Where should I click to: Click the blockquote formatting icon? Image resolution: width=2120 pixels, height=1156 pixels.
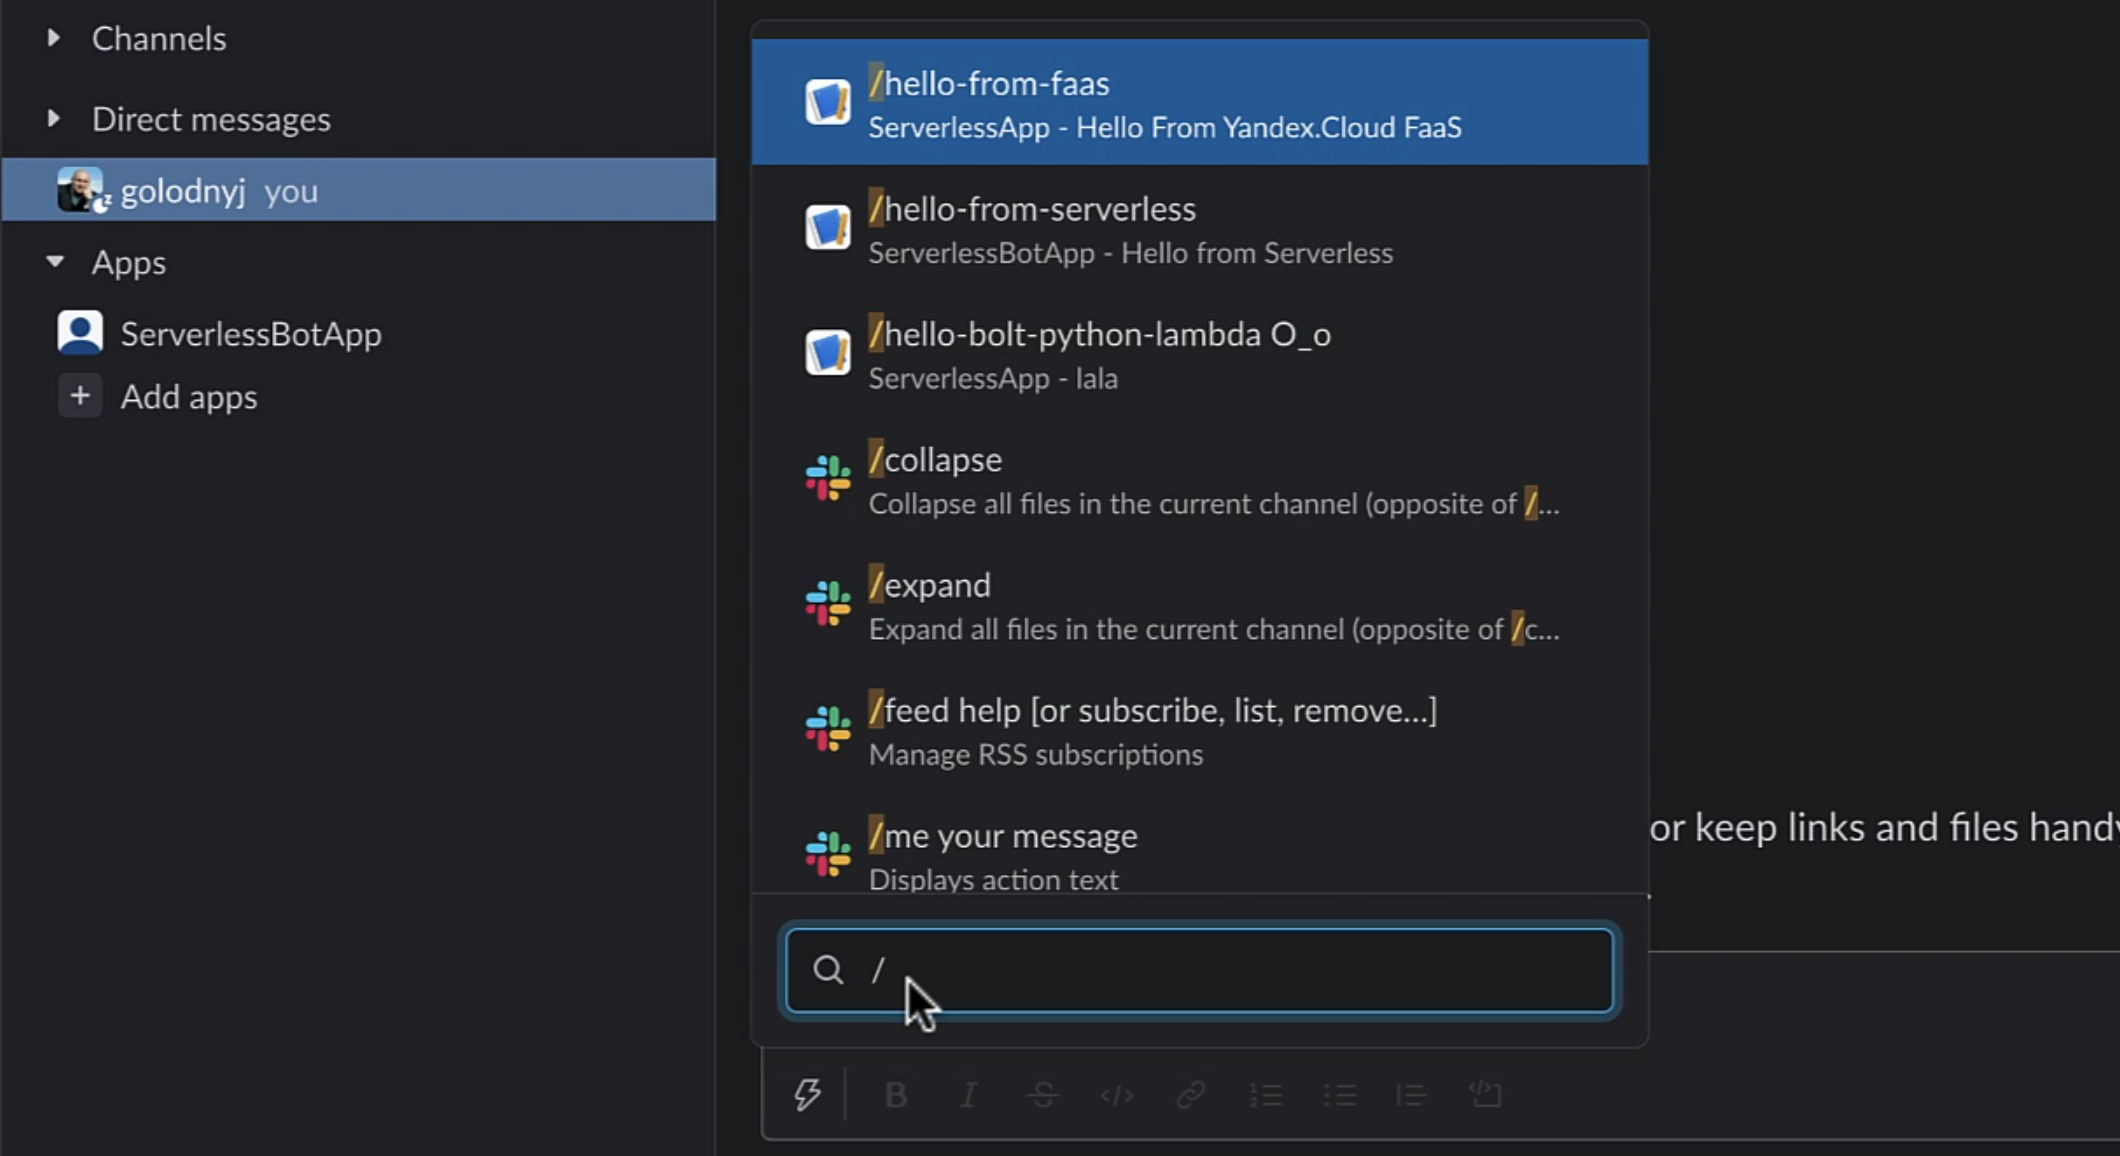tap(1411, 1096)
